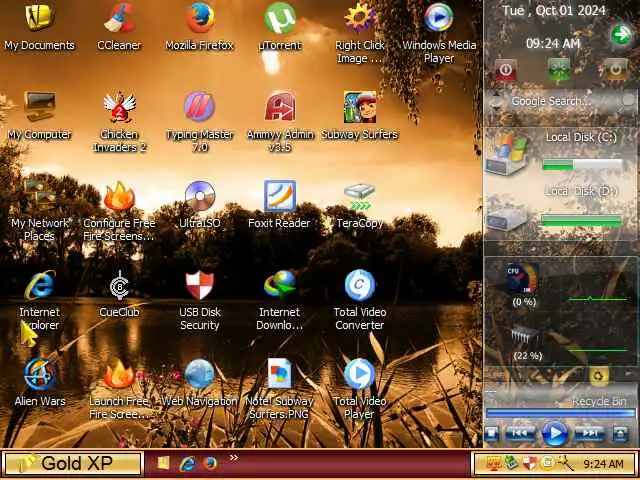Open My Computer desktop icon
The image size is (640, 480).
(39, 107)
